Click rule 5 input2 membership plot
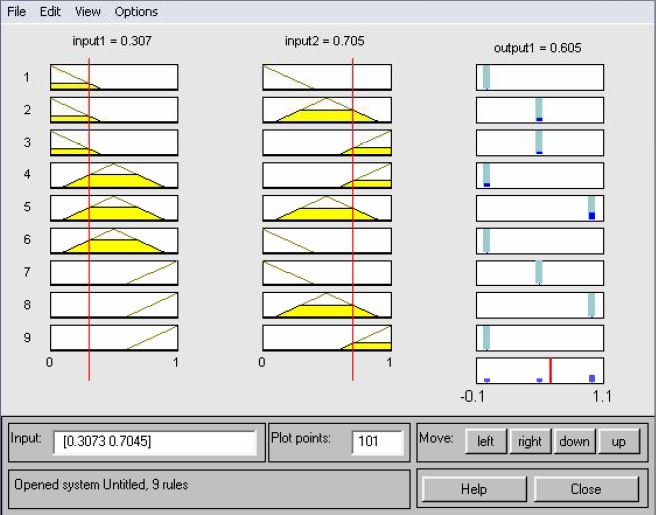656x515 pixels. point(327,208)
